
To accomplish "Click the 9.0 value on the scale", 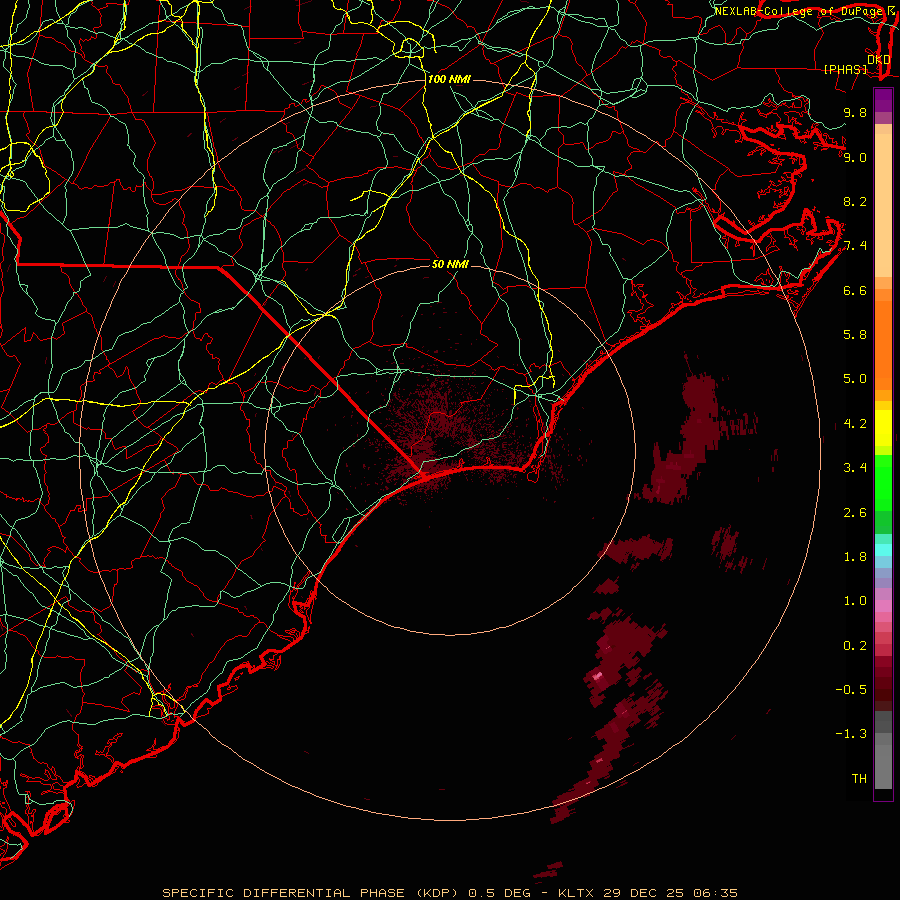I will pos(855,157).
